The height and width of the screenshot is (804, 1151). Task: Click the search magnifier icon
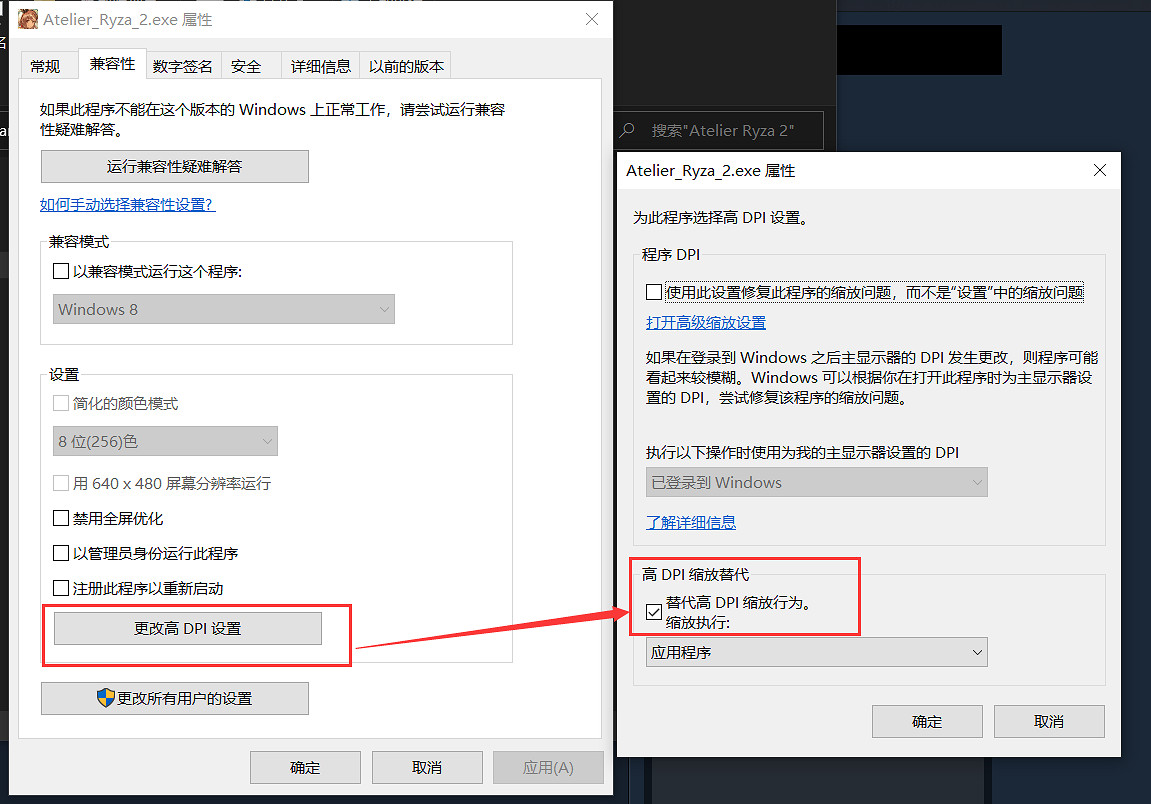pos(628,131)
